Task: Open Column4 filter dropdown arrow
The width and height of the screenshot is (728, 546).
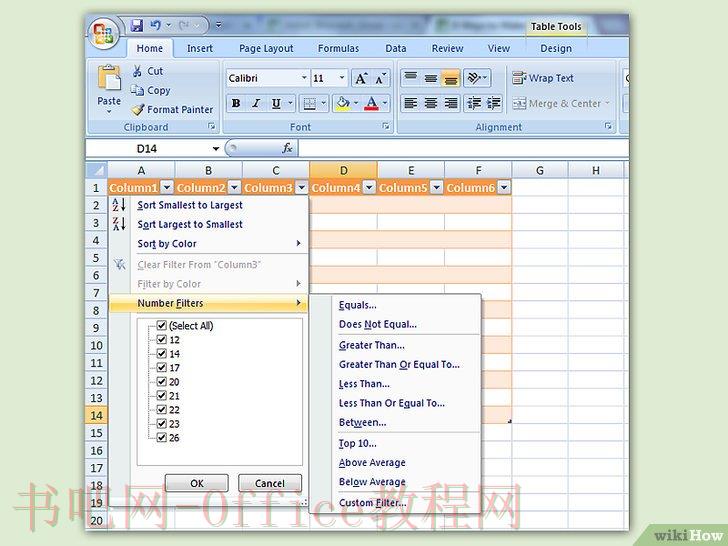Action: coord(369,187)
